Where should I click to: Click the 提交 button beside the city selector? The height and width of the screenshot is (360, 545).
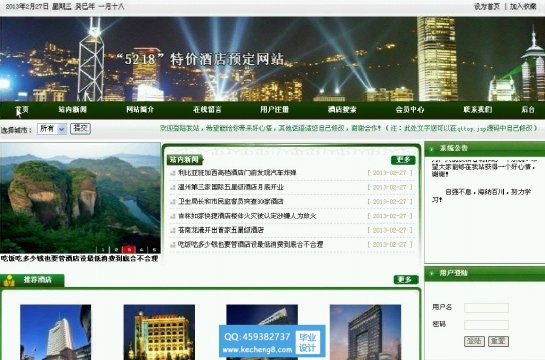coord(80,129)
